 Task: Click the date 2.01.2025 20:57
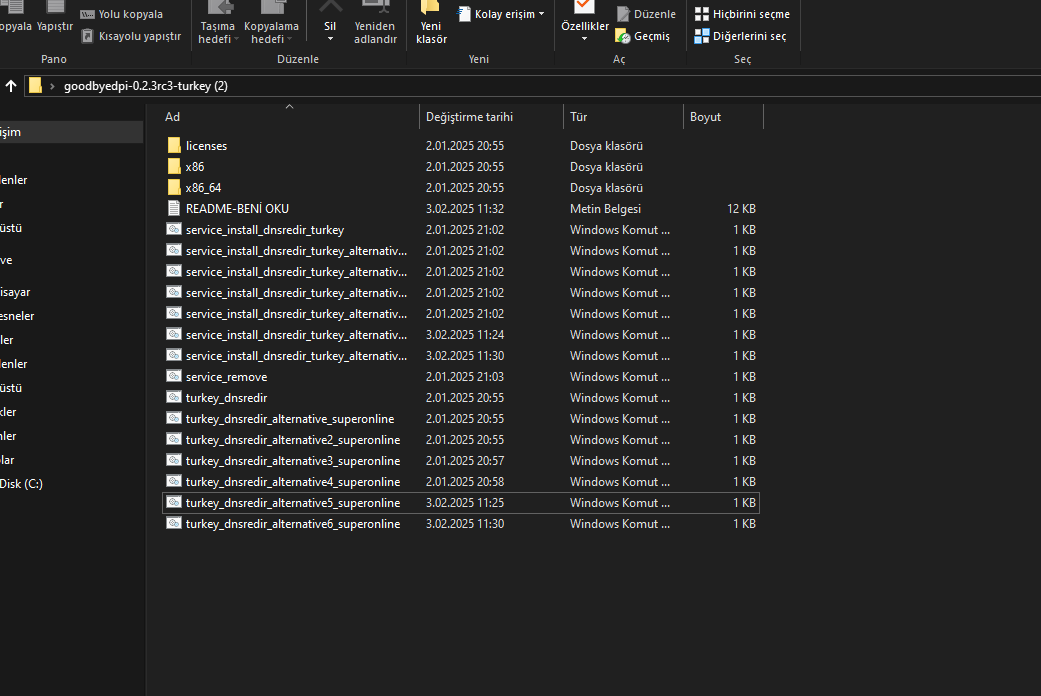pos(465,461)
